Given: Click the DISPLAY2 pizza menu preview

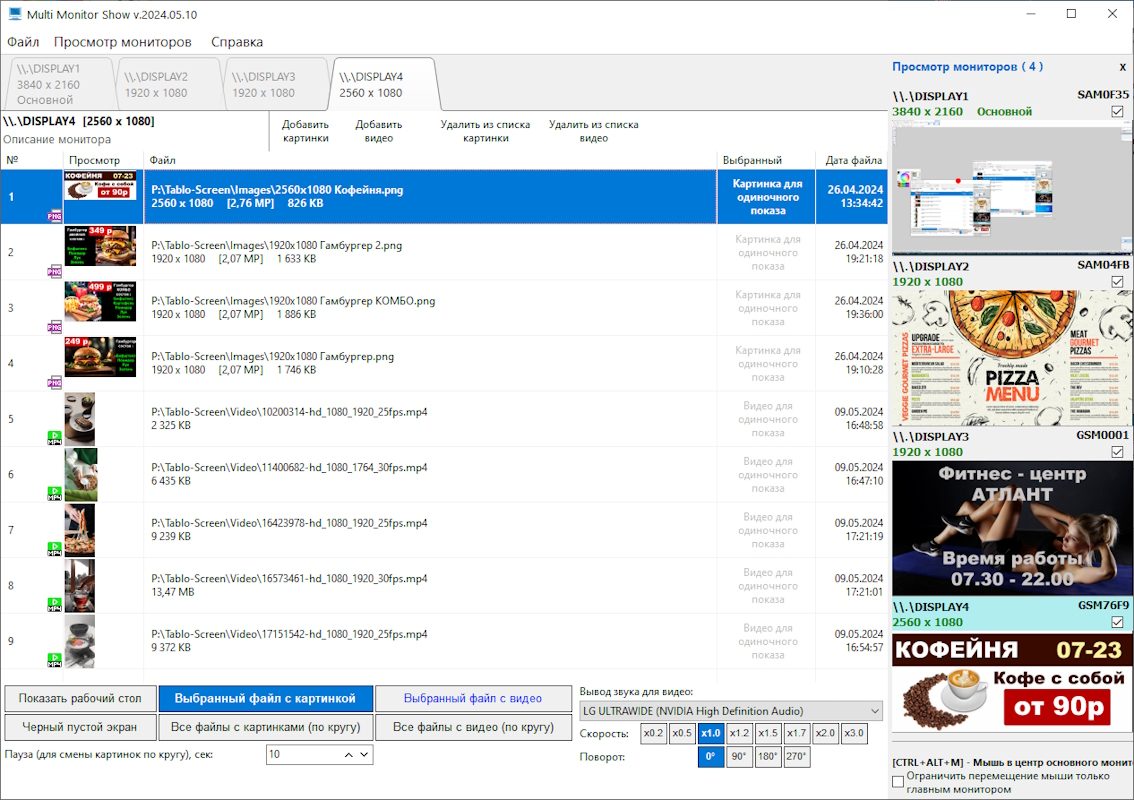Looking at the screenshot, I should [1012, 360].
